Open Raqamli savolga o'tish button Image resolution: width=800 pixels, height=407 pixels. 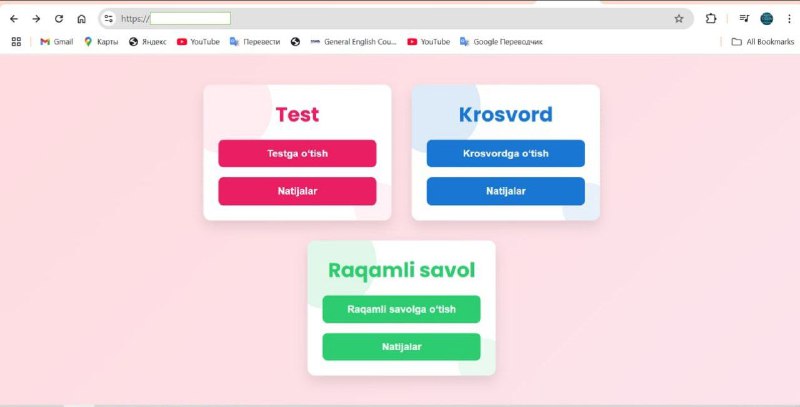402,309
